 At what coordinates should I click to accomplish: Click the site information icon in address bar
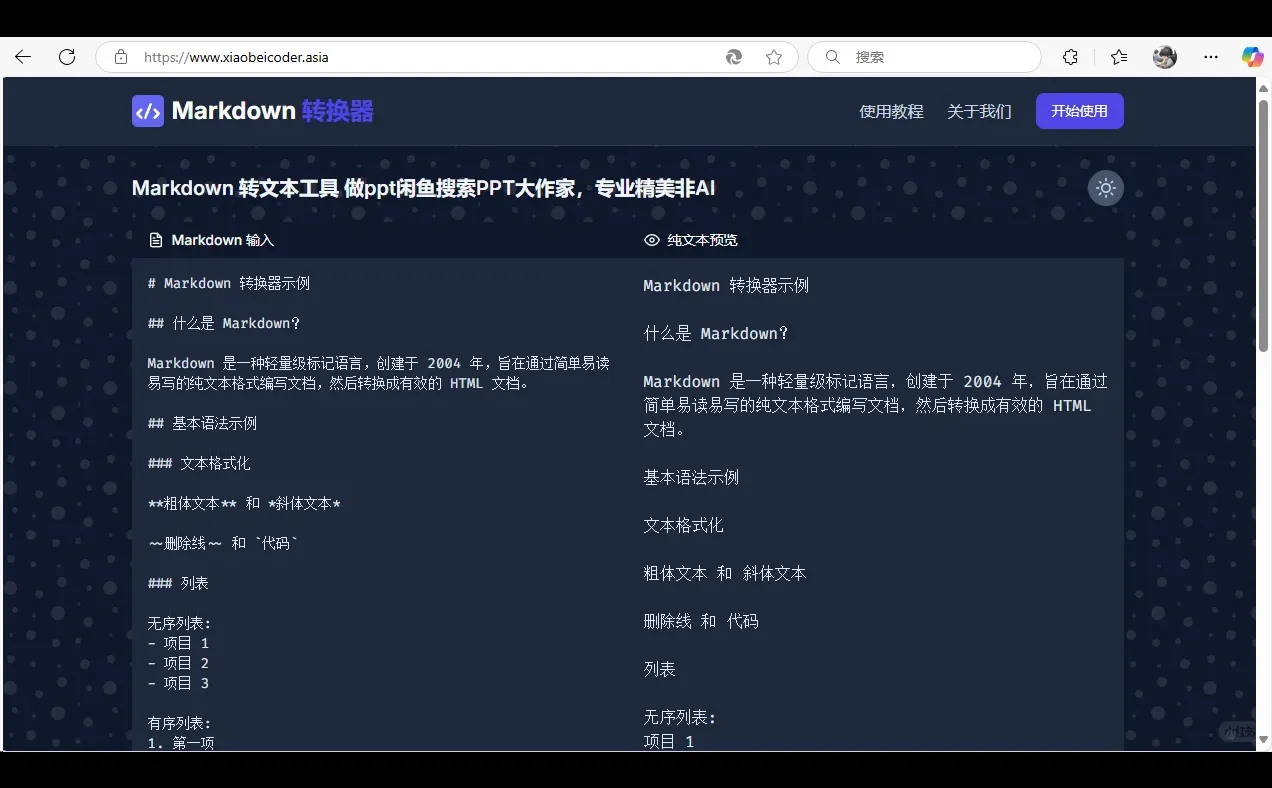tap(120, 57)
